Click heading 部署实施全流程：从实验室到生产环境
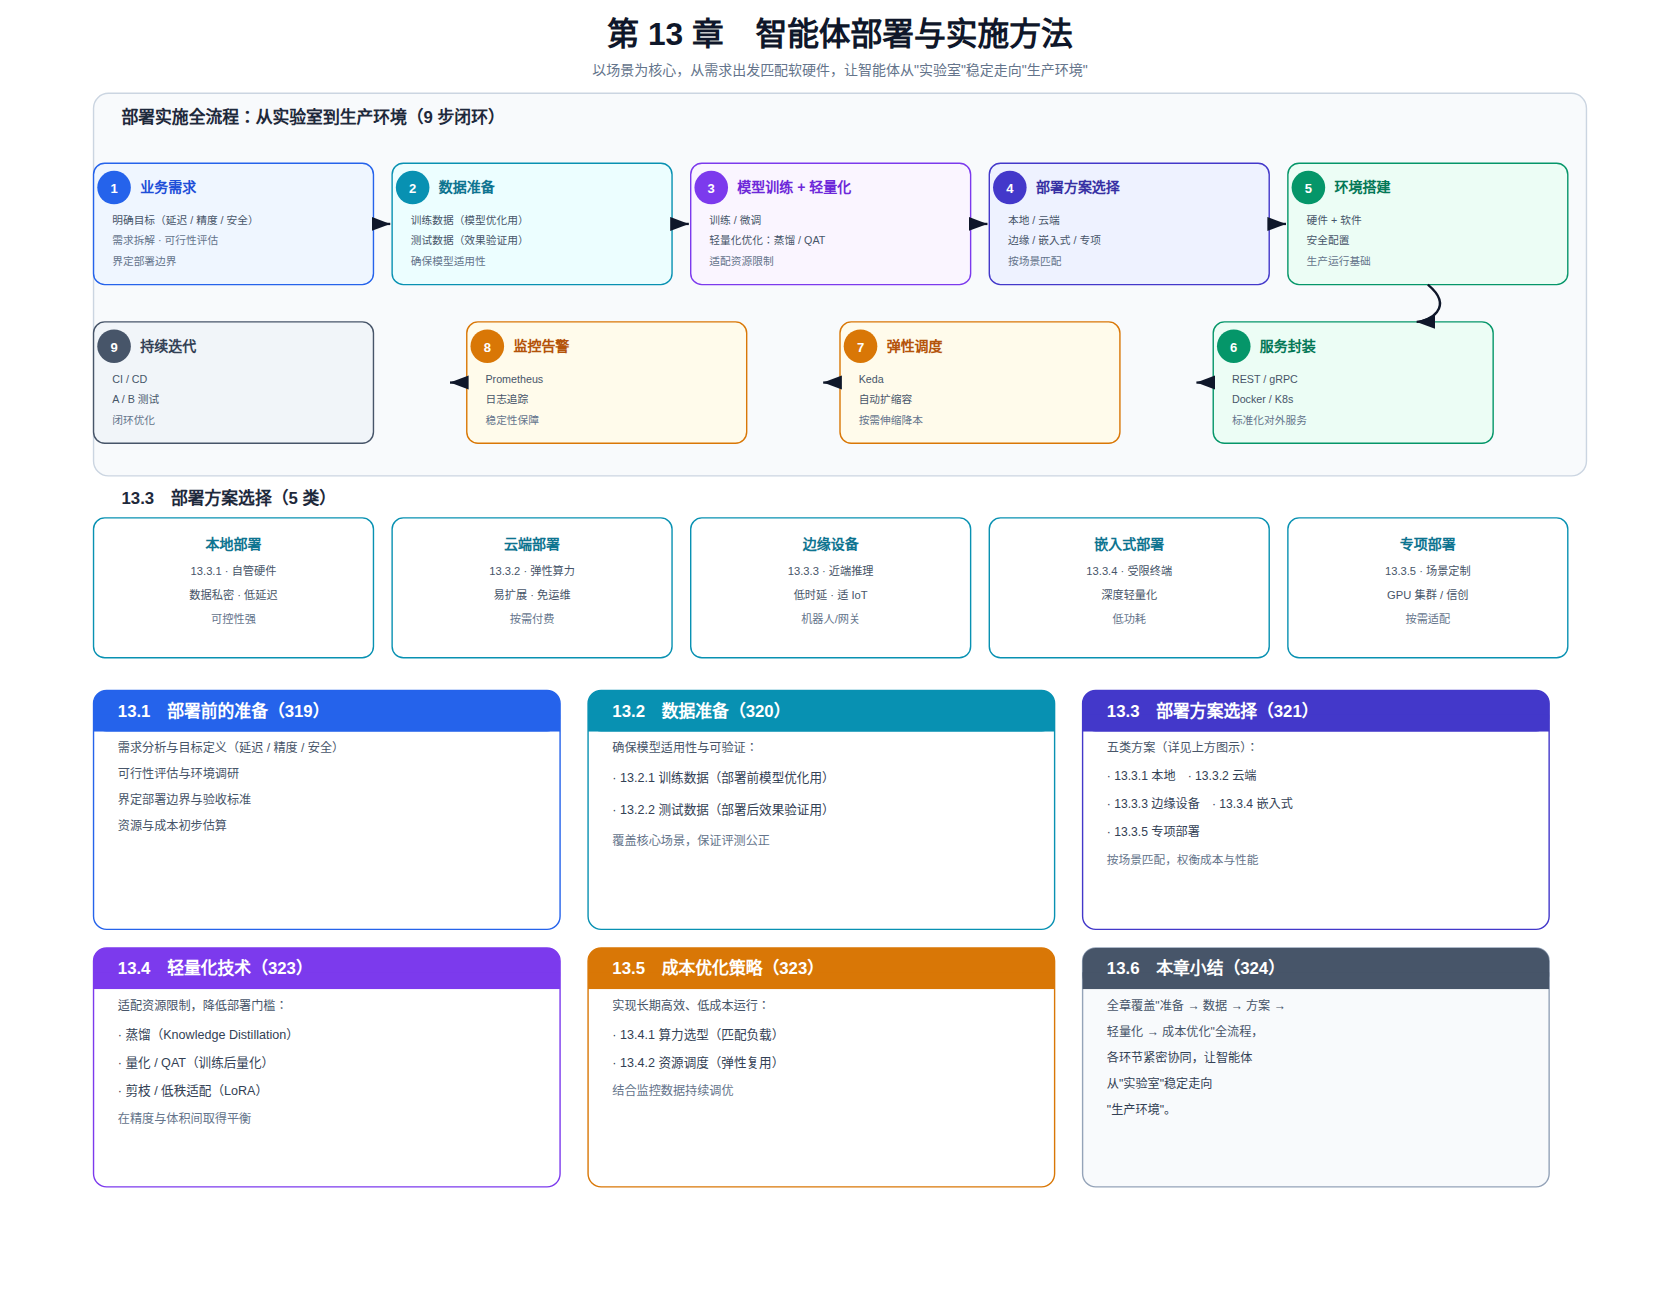 tap(308, 117)
